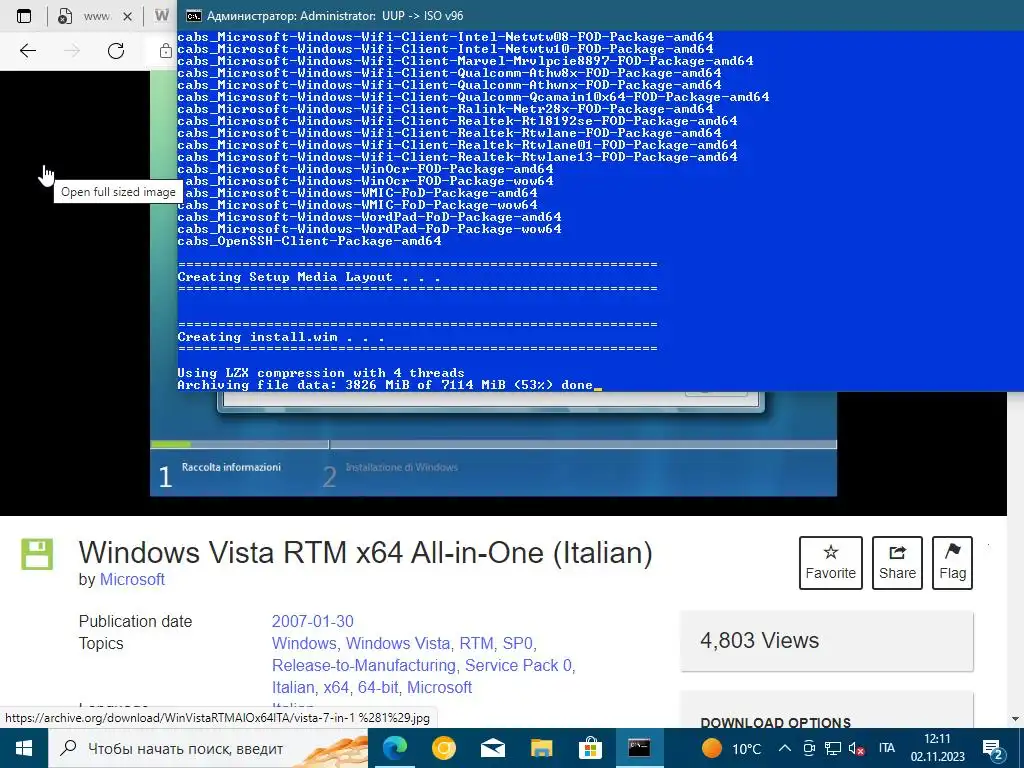Screen dimensions: 1024x768
Task: Click the 'Creating install.wim' console line
Action: tap(281, 337)
